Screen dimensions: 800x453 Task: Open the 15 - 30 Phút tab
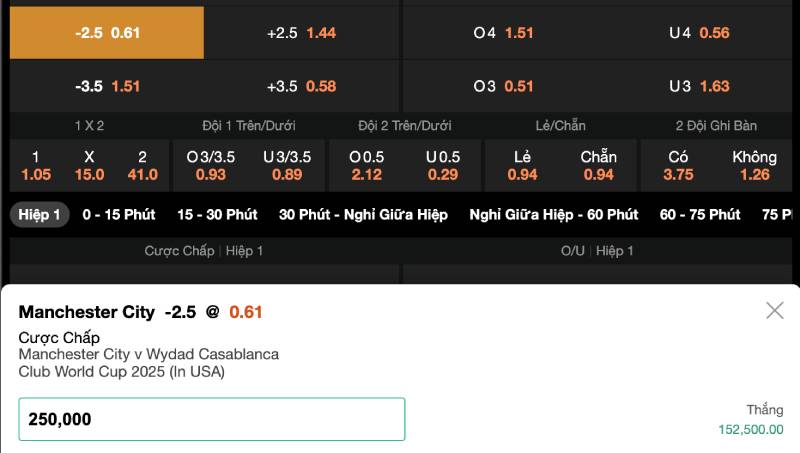(x=217, y=215)
